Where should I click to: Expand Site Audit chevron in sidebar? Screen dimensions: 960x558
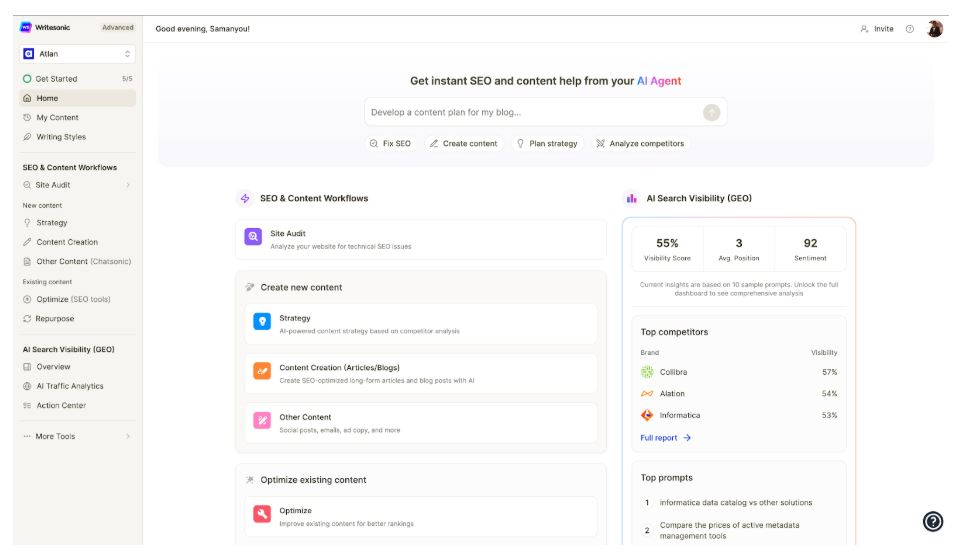click(x=128, y=185)
